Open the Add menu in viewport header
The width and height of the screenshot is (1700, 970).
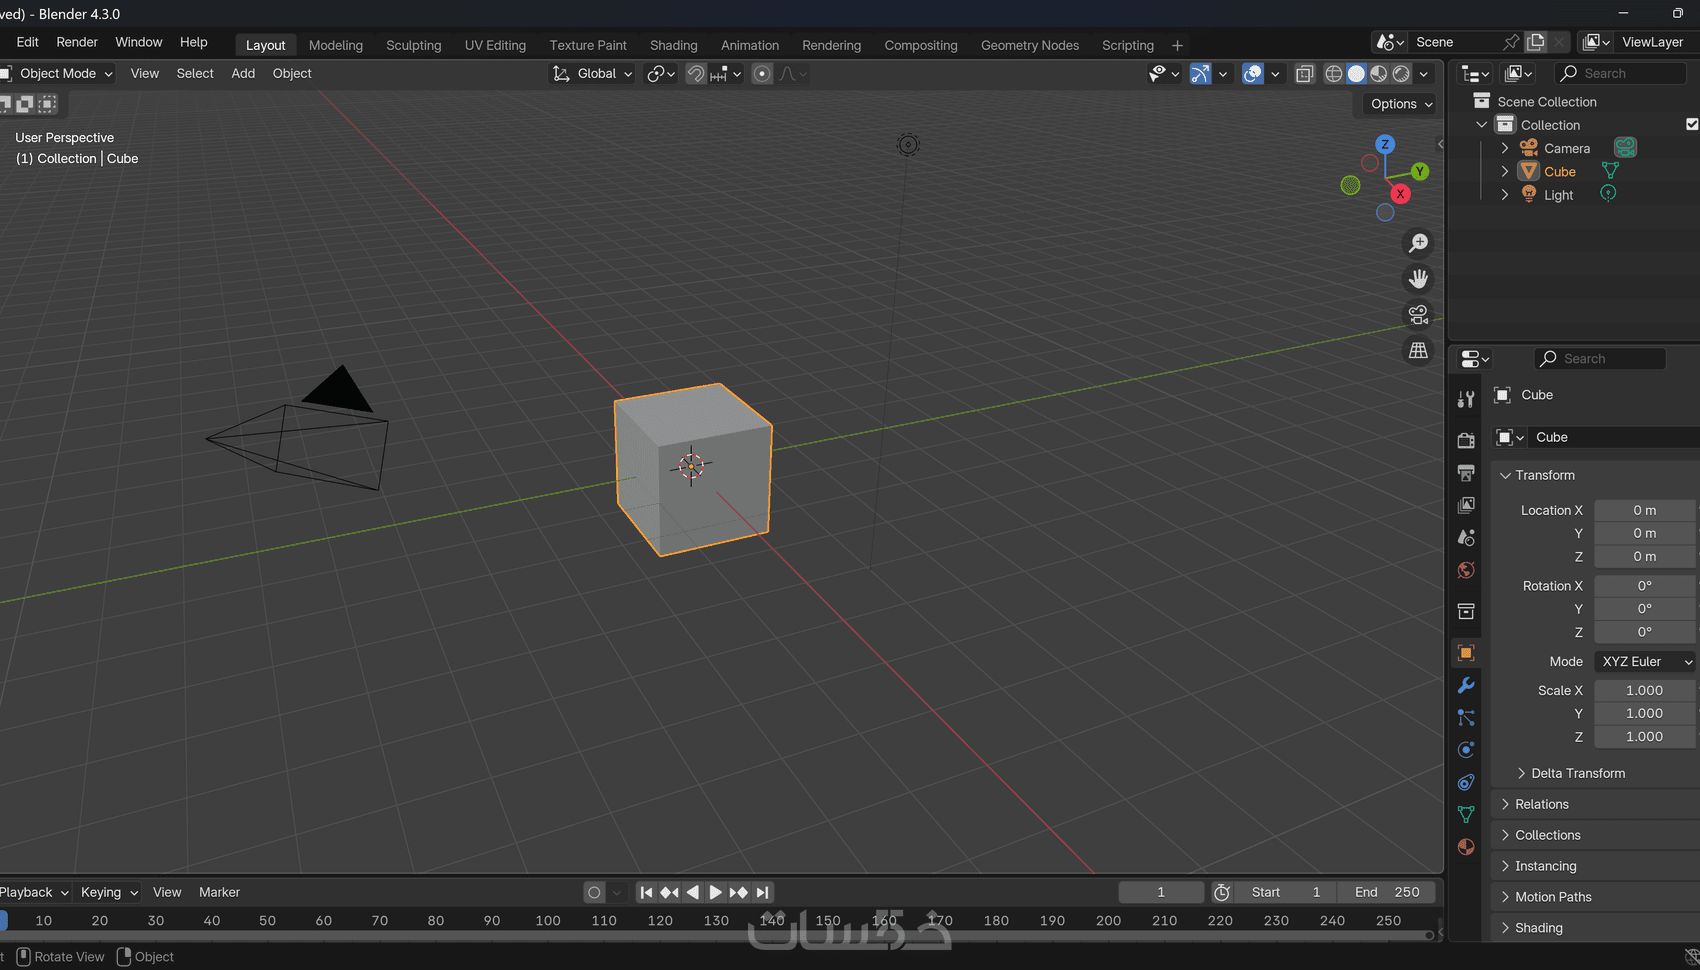click(x=243, y=73)
